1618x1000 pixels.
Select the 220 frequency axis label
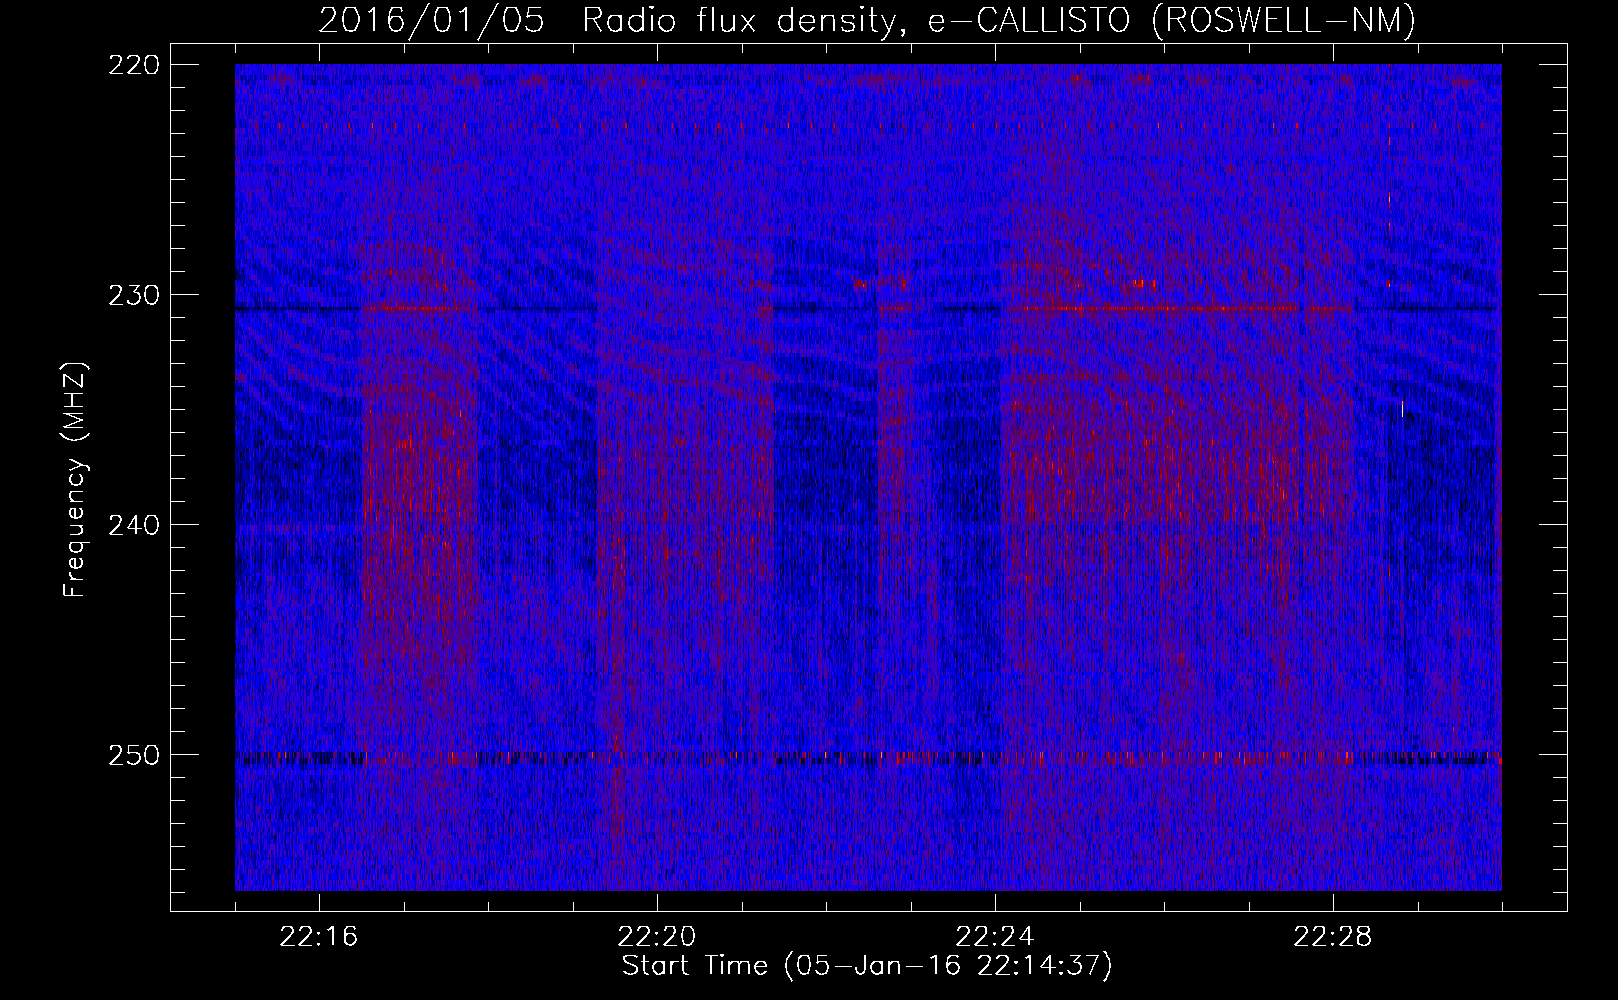coord(134,65)
